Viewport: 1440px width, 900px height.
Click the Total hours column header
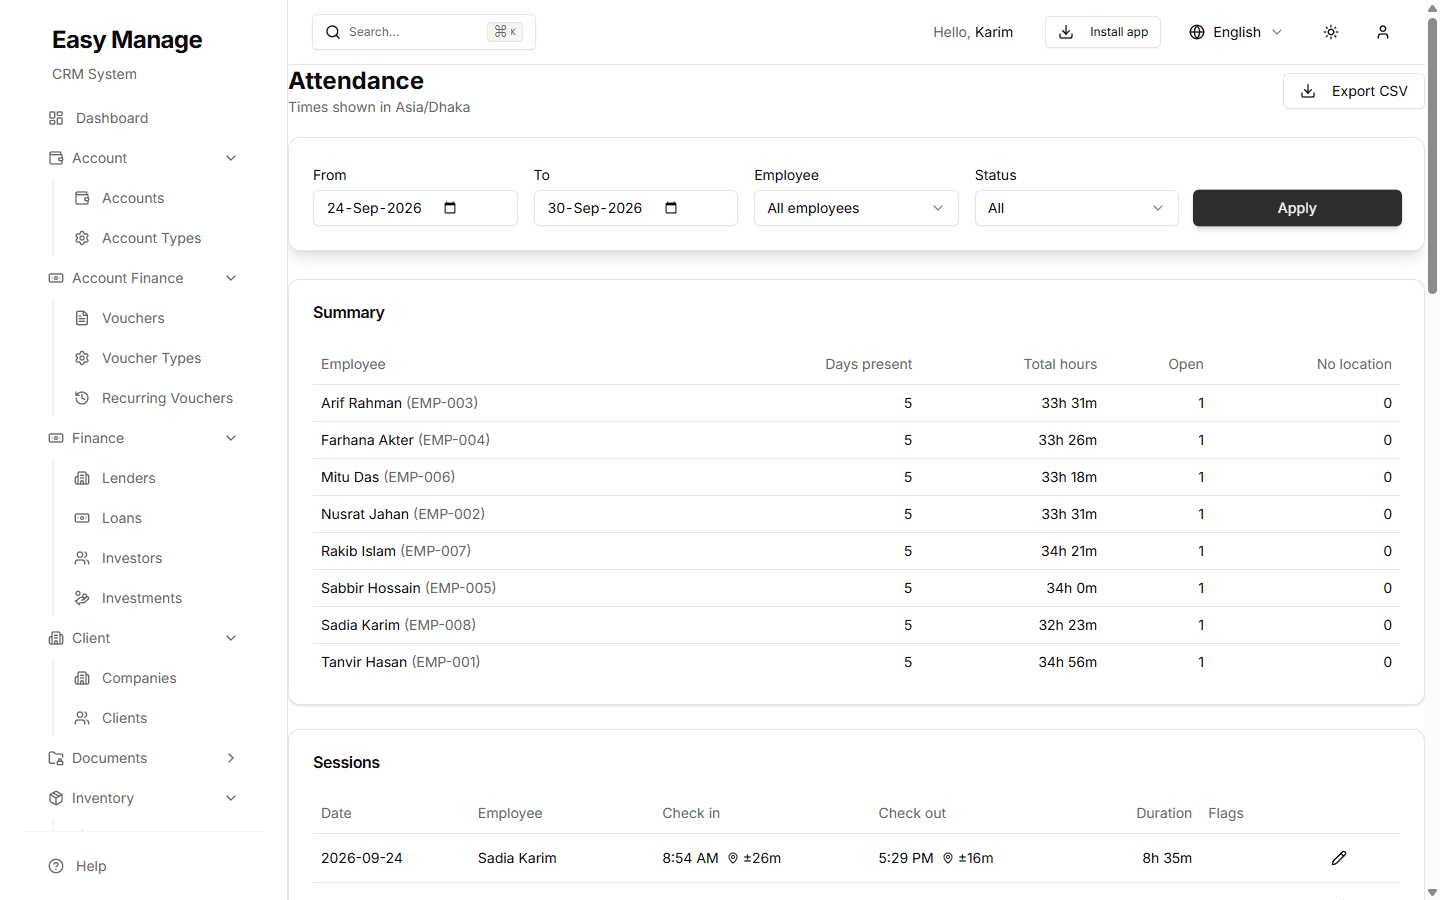[1060, 364]
